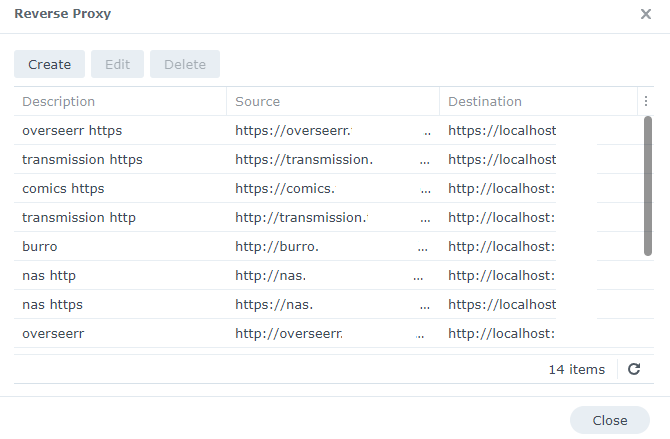Highlight the transmission http row
670x439 pixels.
(79, 217)
